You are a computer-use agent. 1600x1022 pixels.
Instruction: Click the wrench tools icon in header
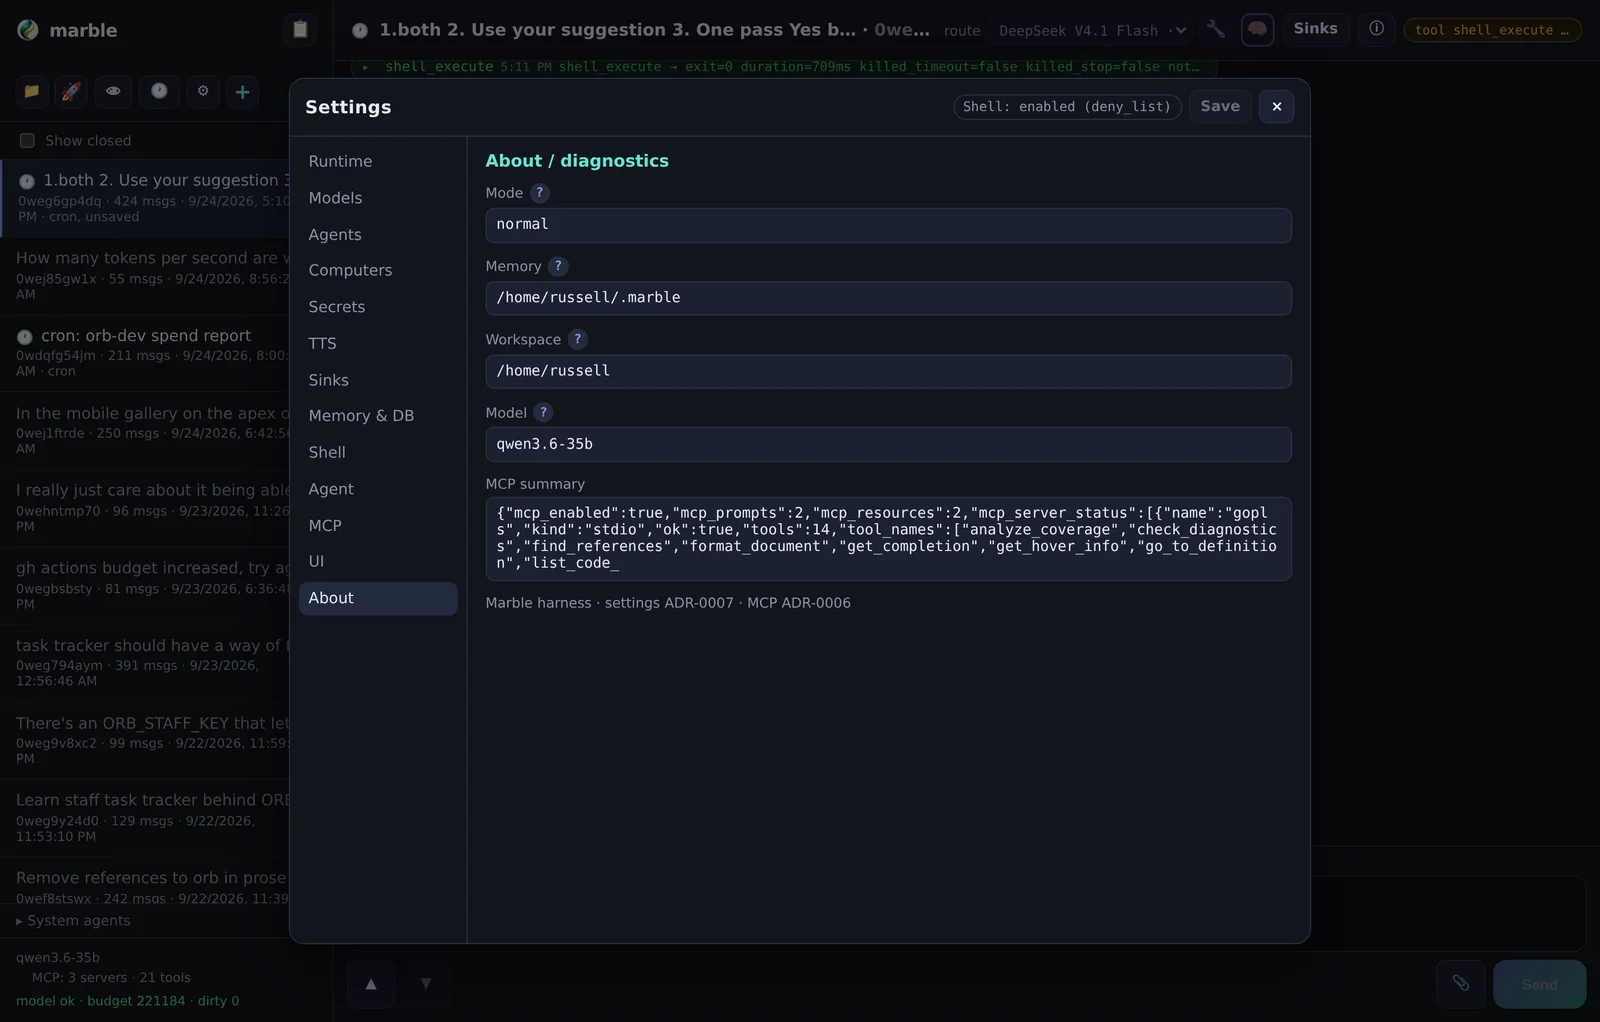pos(1216,29)
